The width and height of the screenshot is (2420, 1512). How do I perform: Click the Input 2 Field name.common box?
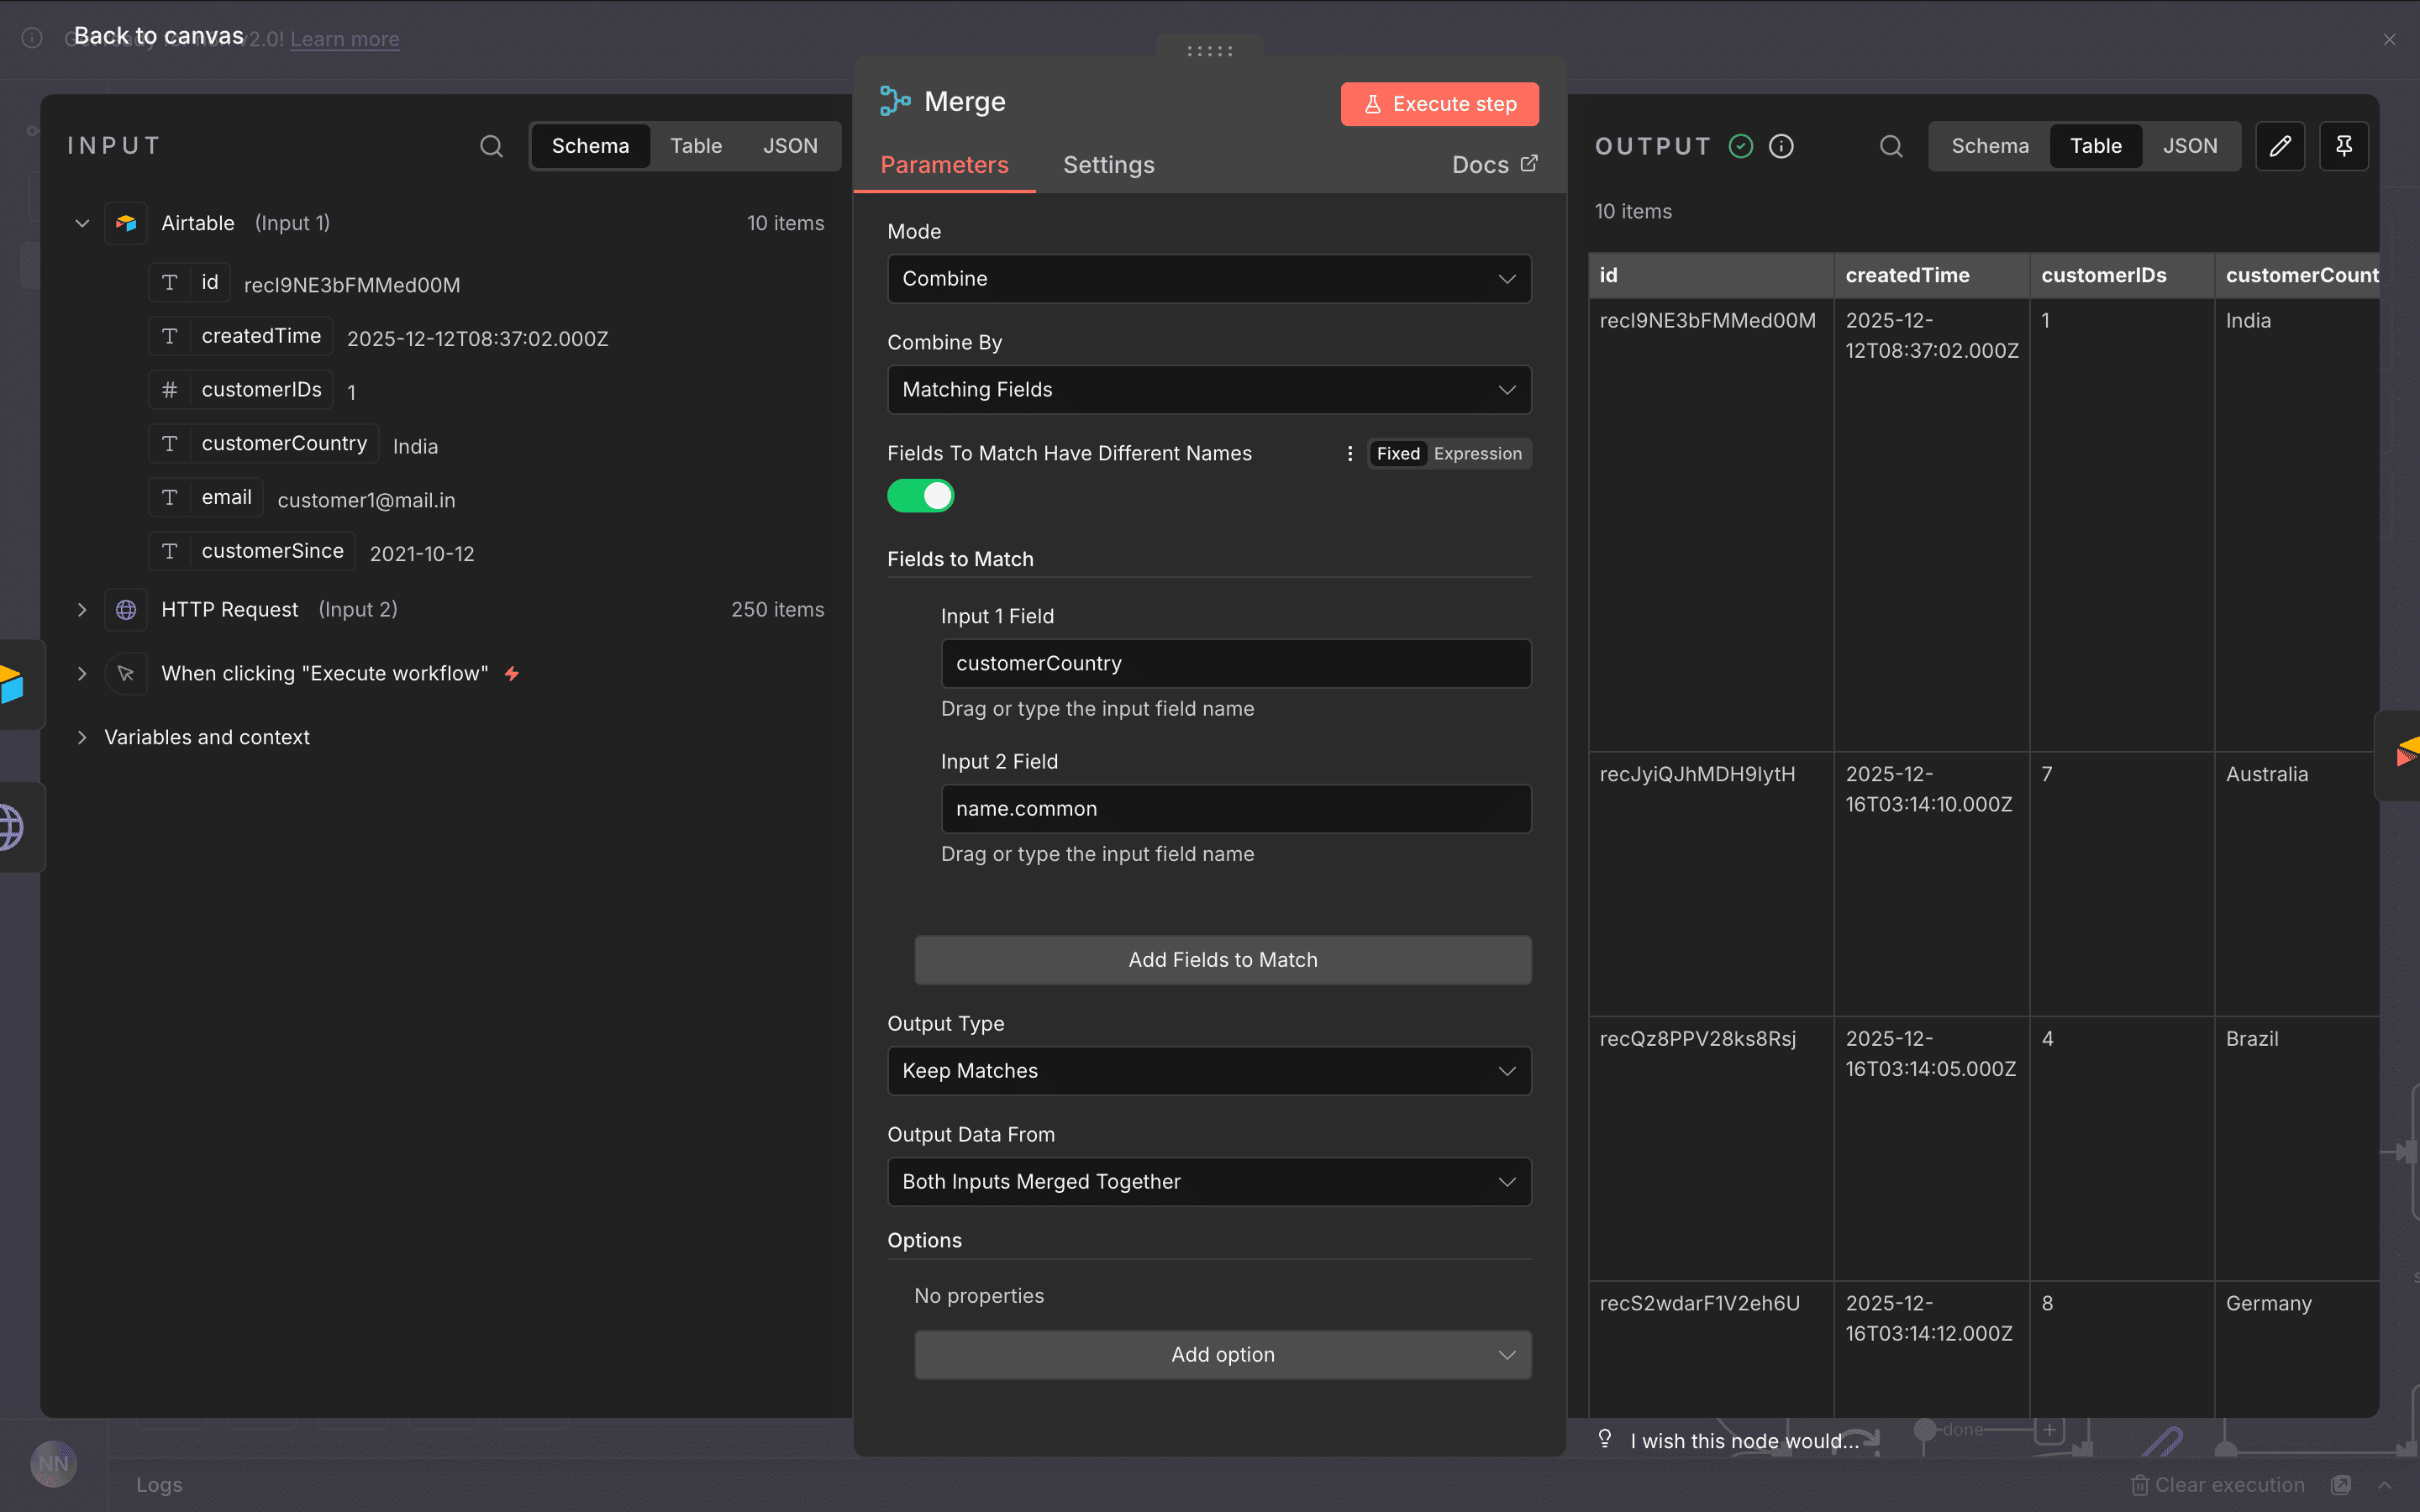(x=1236, y=809)
